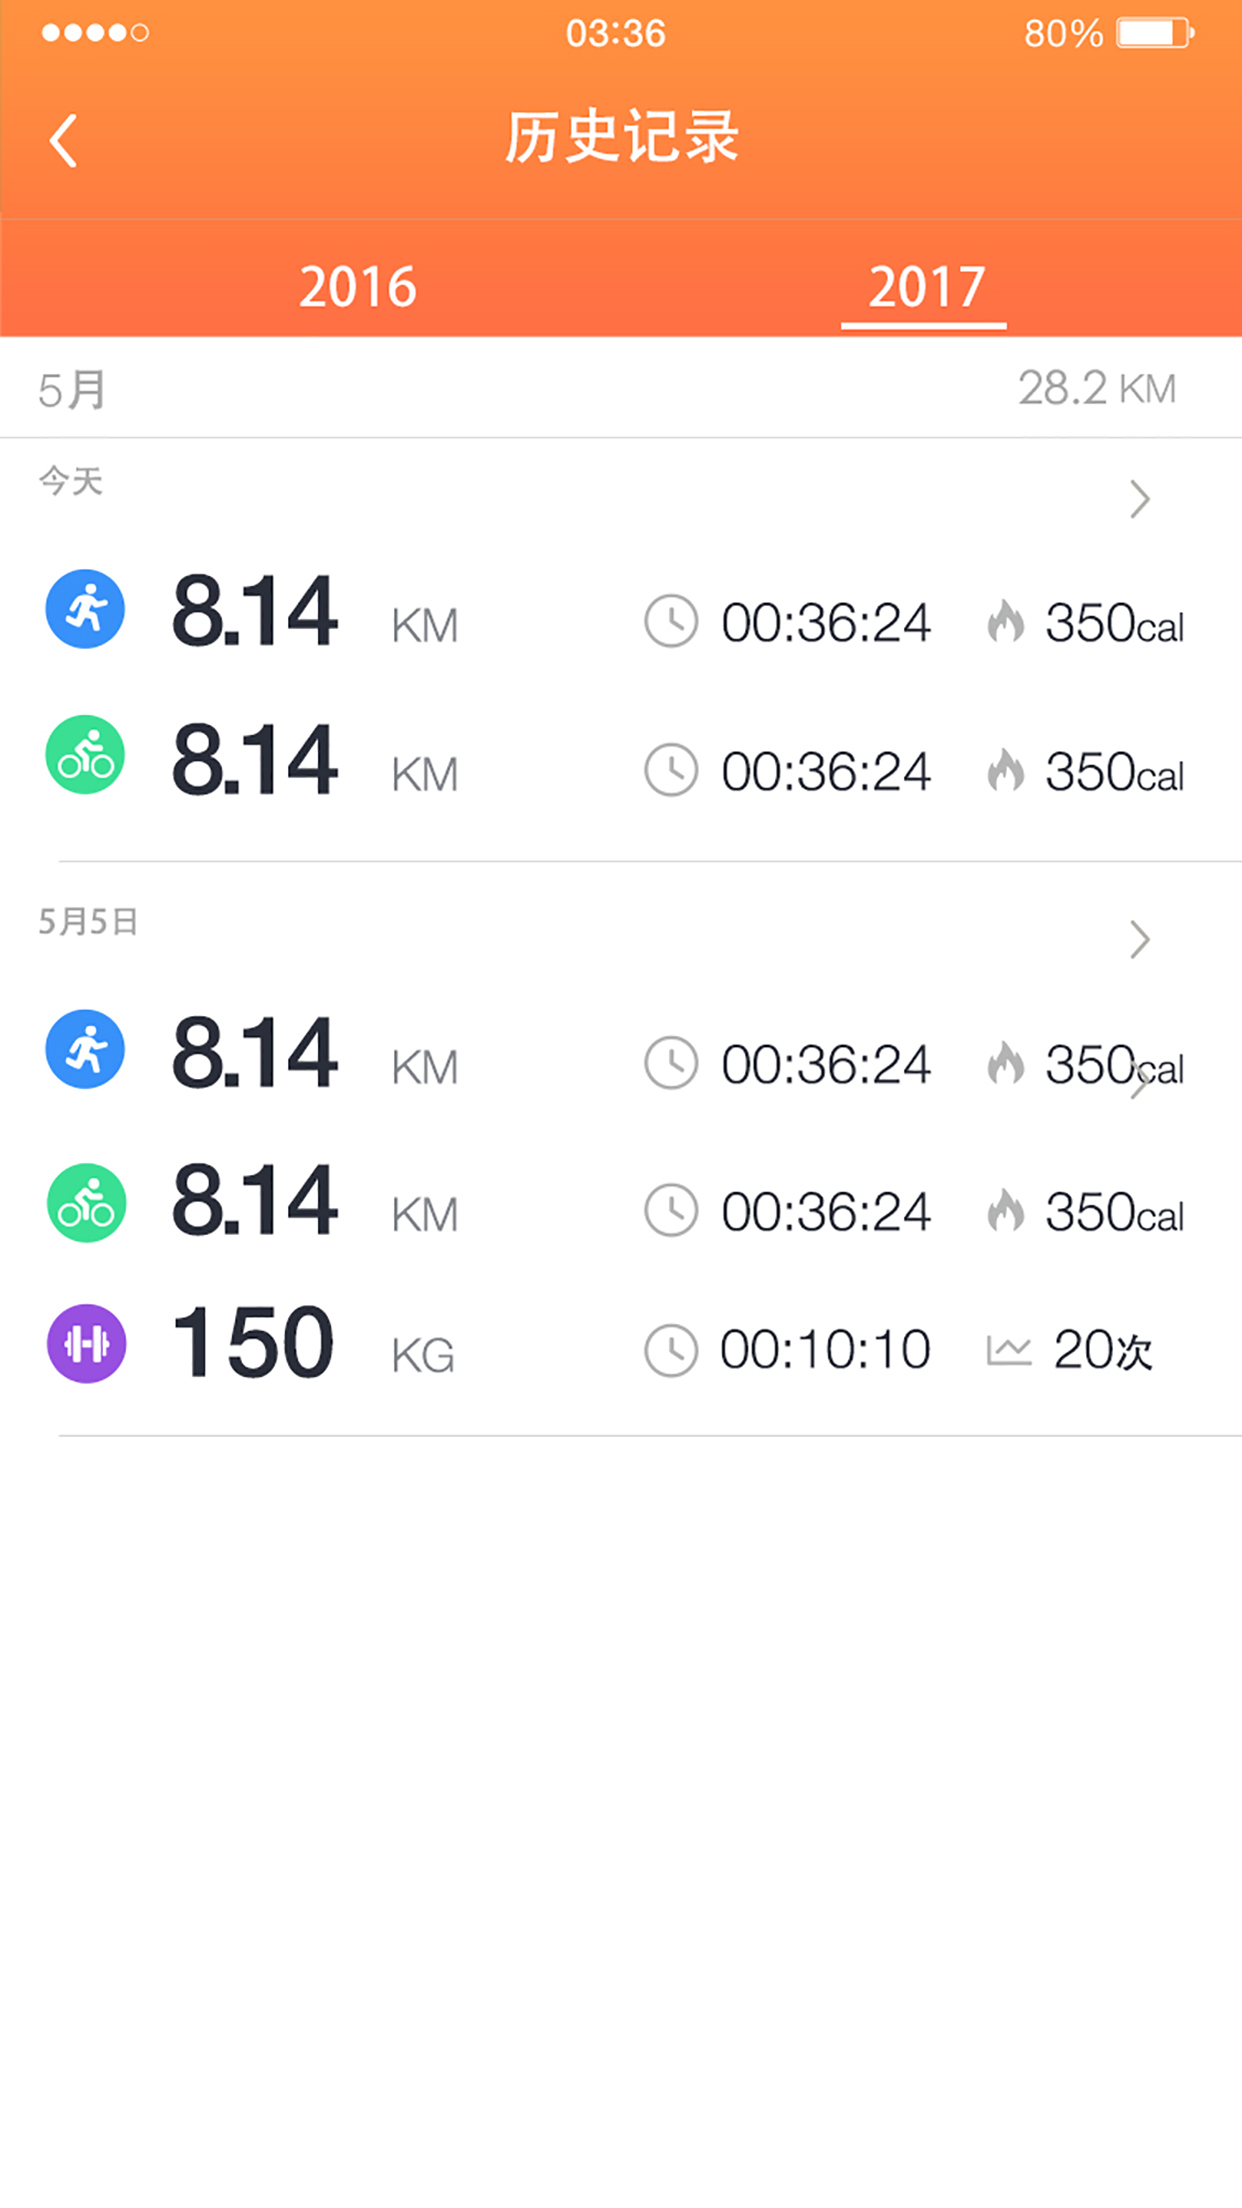Switch to the 2016 tab
1242x2208 pixels.
tap(357, 287)
